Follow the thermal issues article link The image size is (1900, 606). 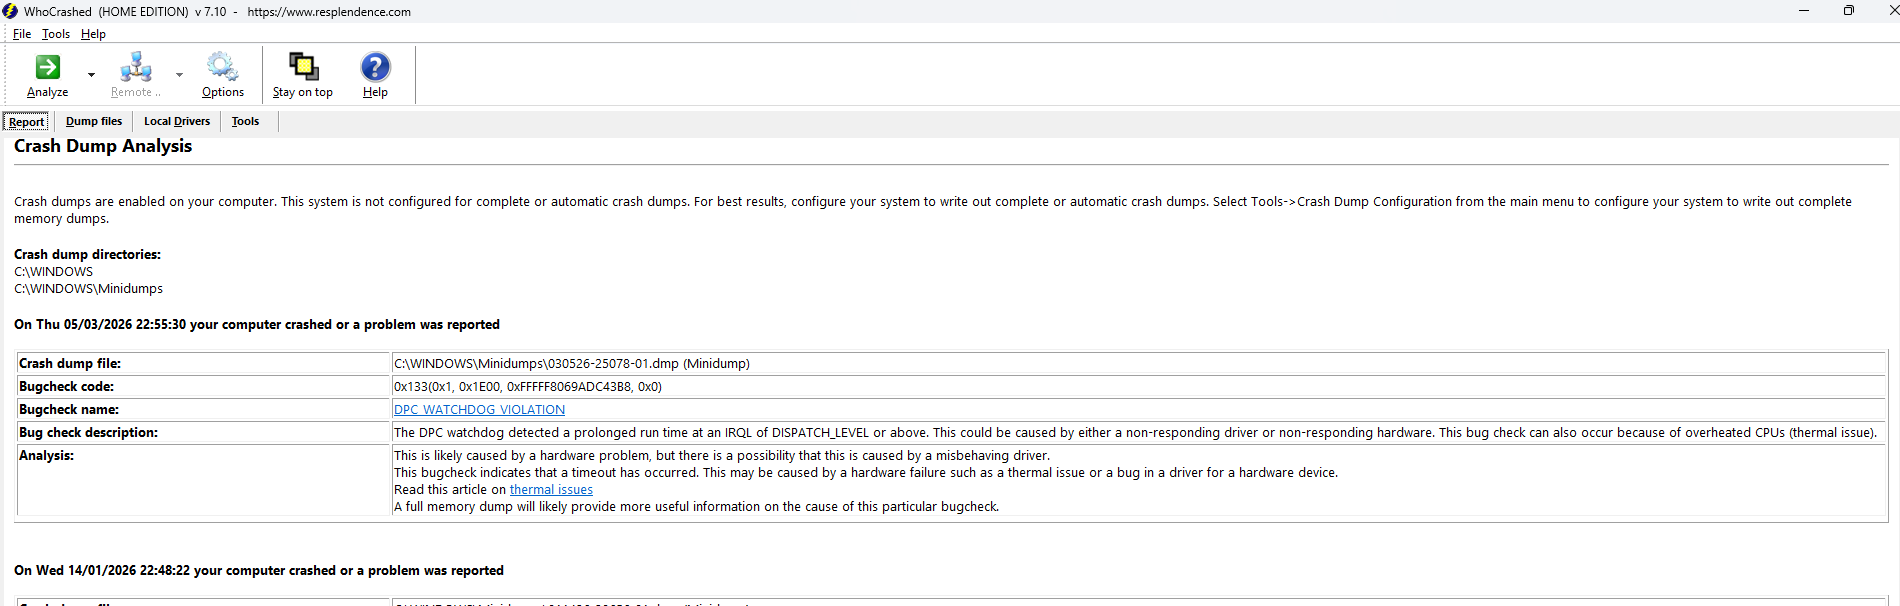coord(551,490)
